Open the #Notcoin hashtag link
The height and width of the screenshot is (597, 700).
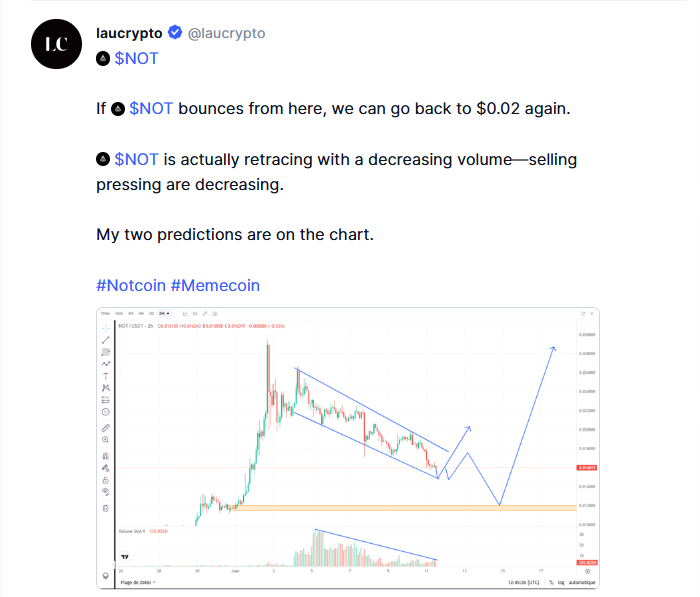[131, 285]
